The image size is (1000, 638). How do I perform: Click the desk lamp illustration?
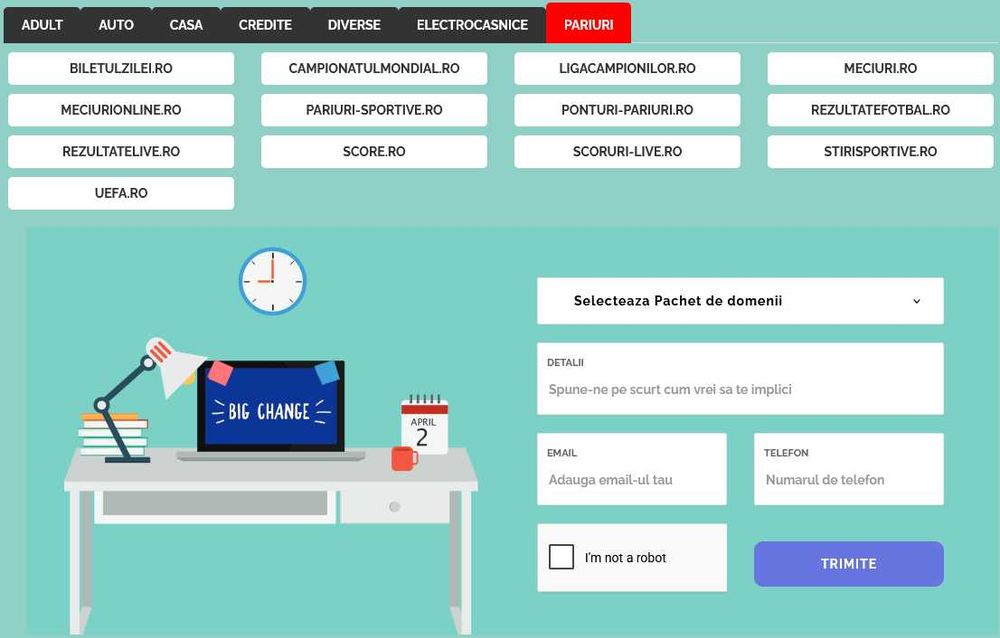(143, 399)
